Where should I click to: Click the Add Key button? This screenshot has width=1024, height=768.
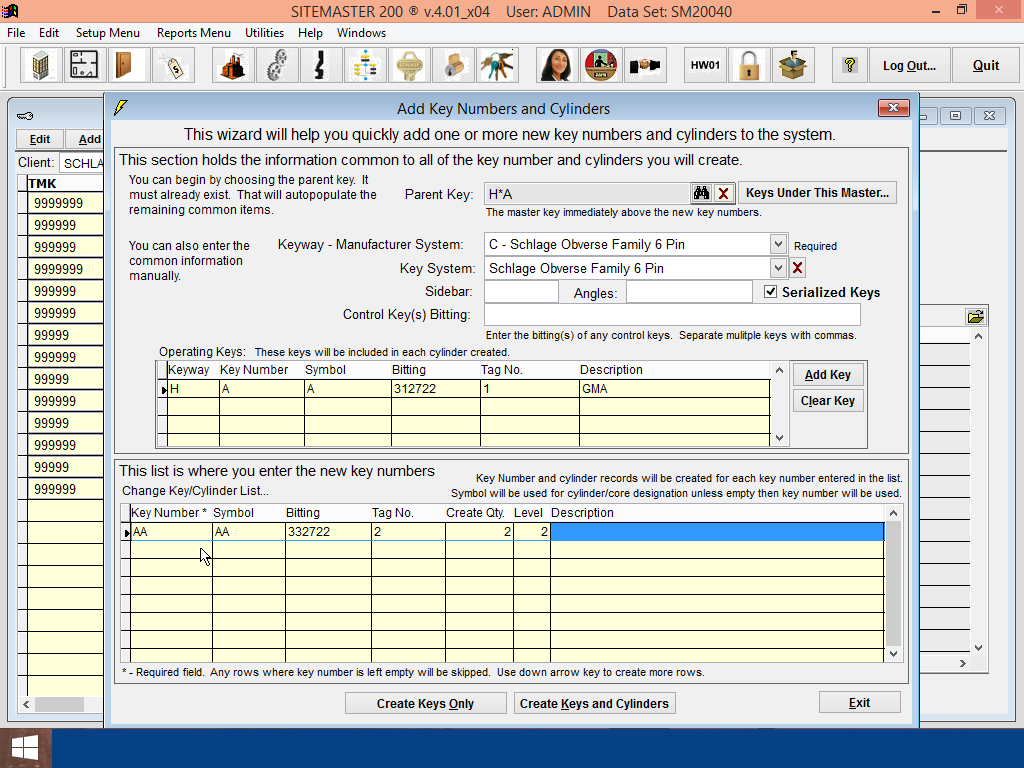[827, 375]
